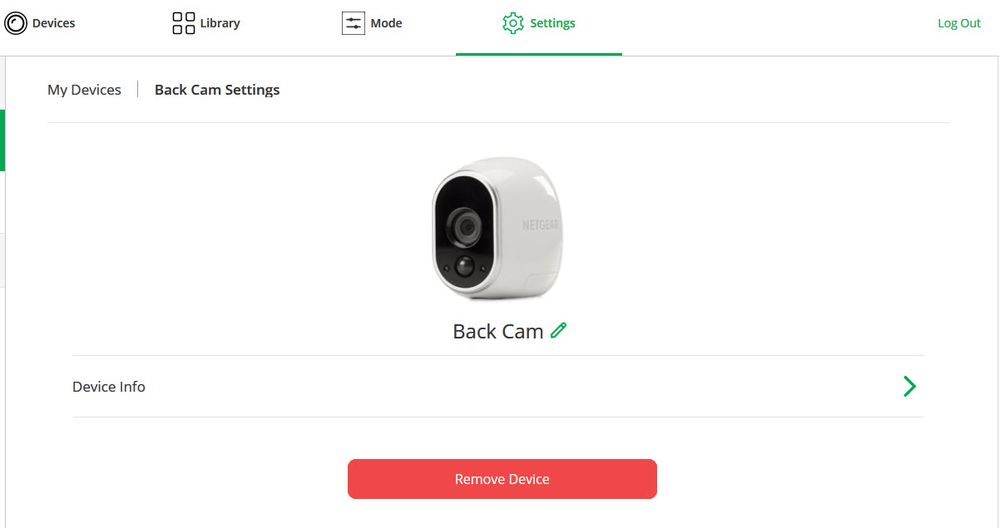999x528 pixels.
Task: Click the Devices circular camera icon
Action: coord(15,24)
